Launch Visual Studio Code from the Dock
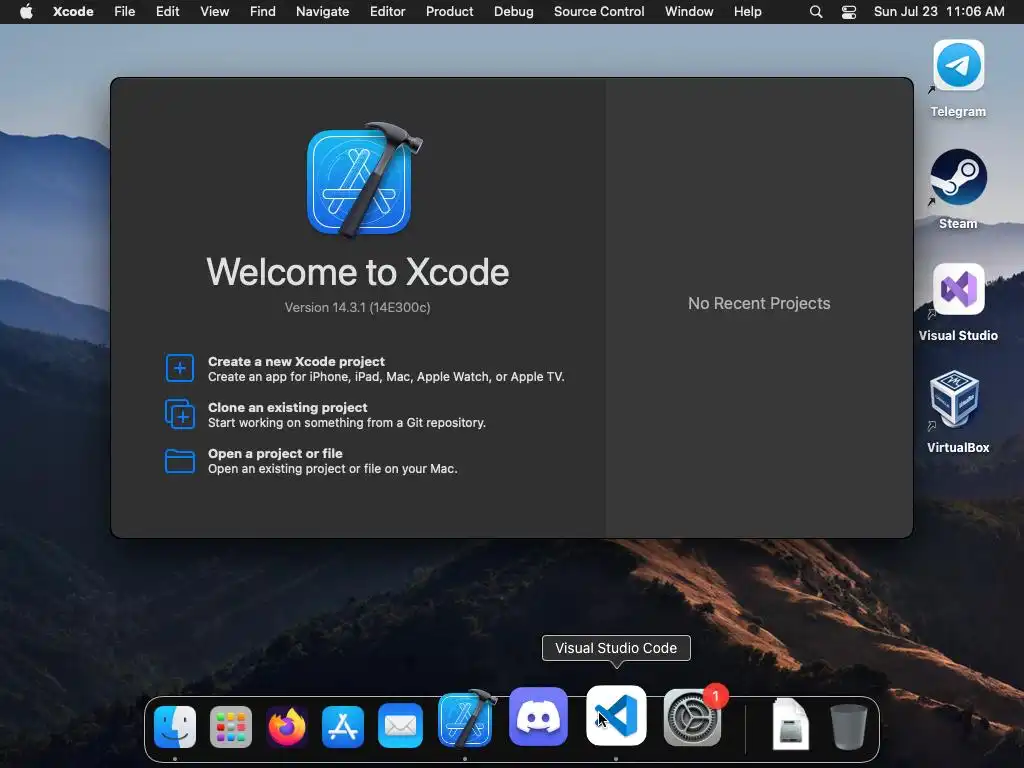Viewport: 1024px width, 768px height. pos(616,716)
